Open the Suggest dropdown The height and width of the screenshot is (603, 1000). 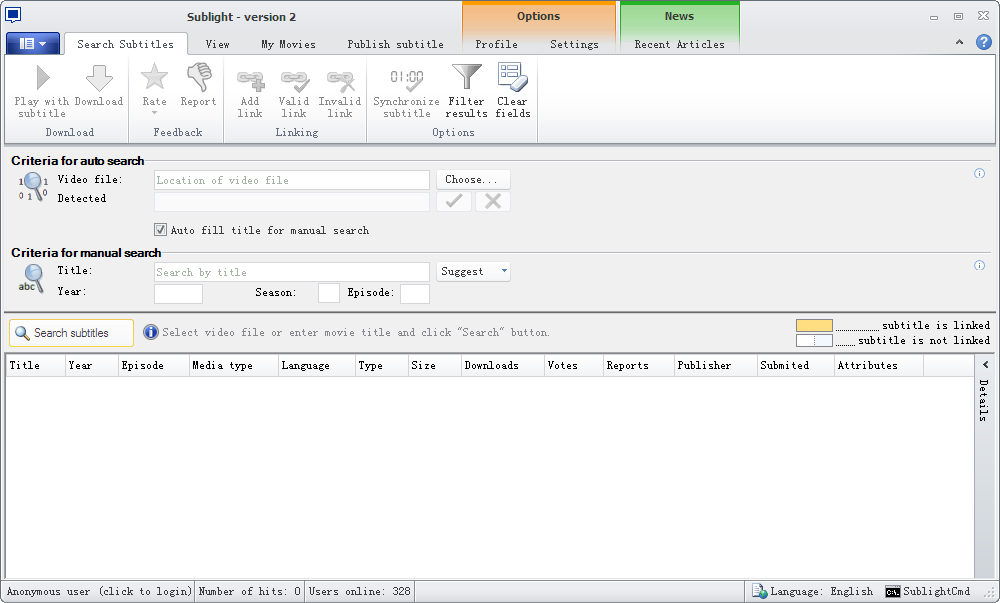point(473,272)
